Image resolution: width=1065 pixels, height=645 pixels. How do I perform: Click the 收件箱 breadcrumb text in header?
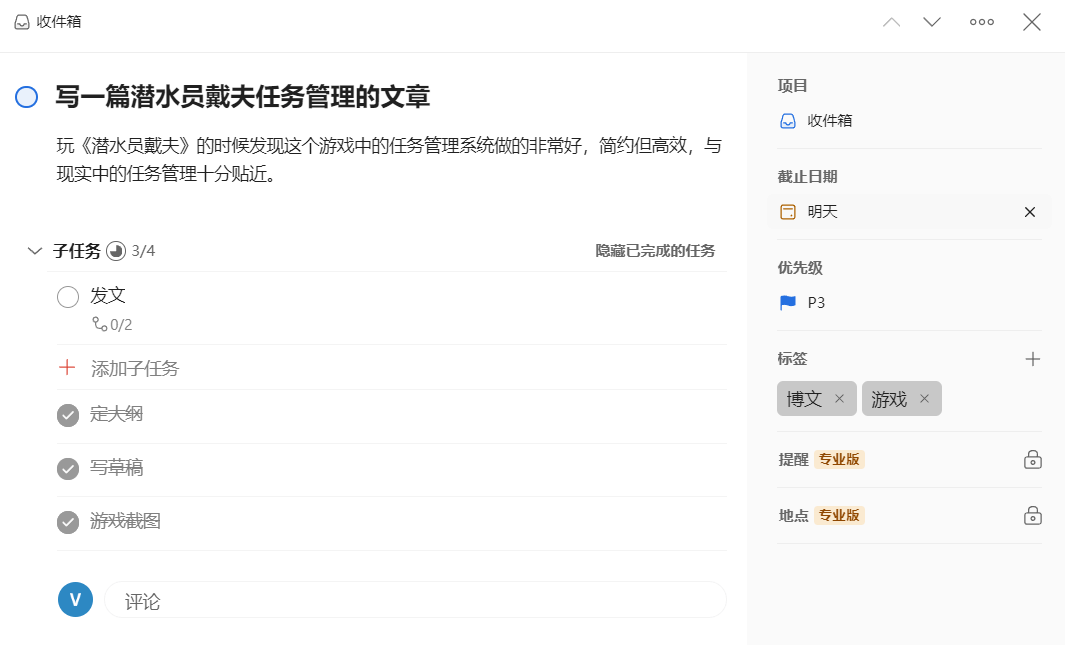(x=59, y=22)
